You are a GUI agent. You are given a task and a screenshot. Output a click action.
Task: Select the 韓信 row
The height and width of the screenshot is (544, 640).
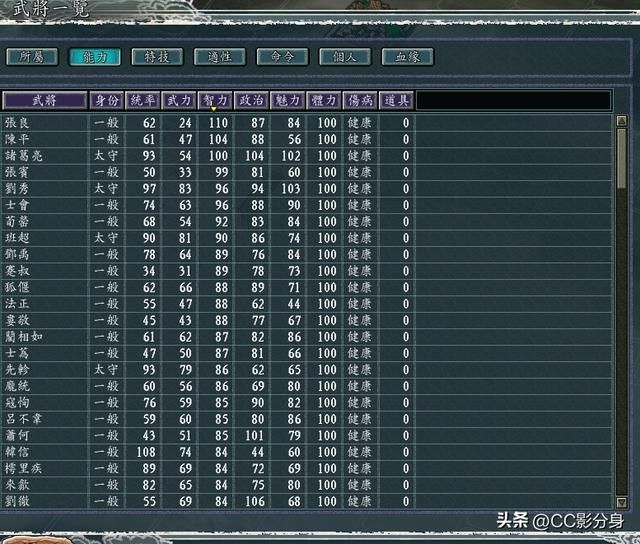tap(306, 452)
